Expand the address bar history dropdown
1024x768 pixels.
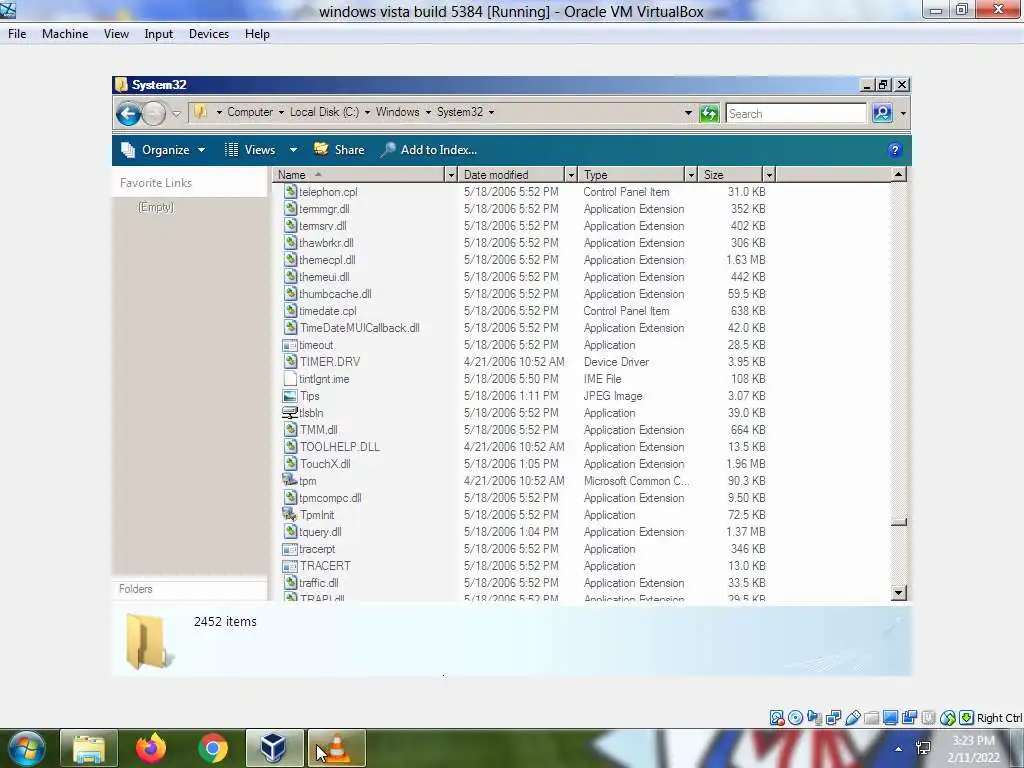coord(688,113)
